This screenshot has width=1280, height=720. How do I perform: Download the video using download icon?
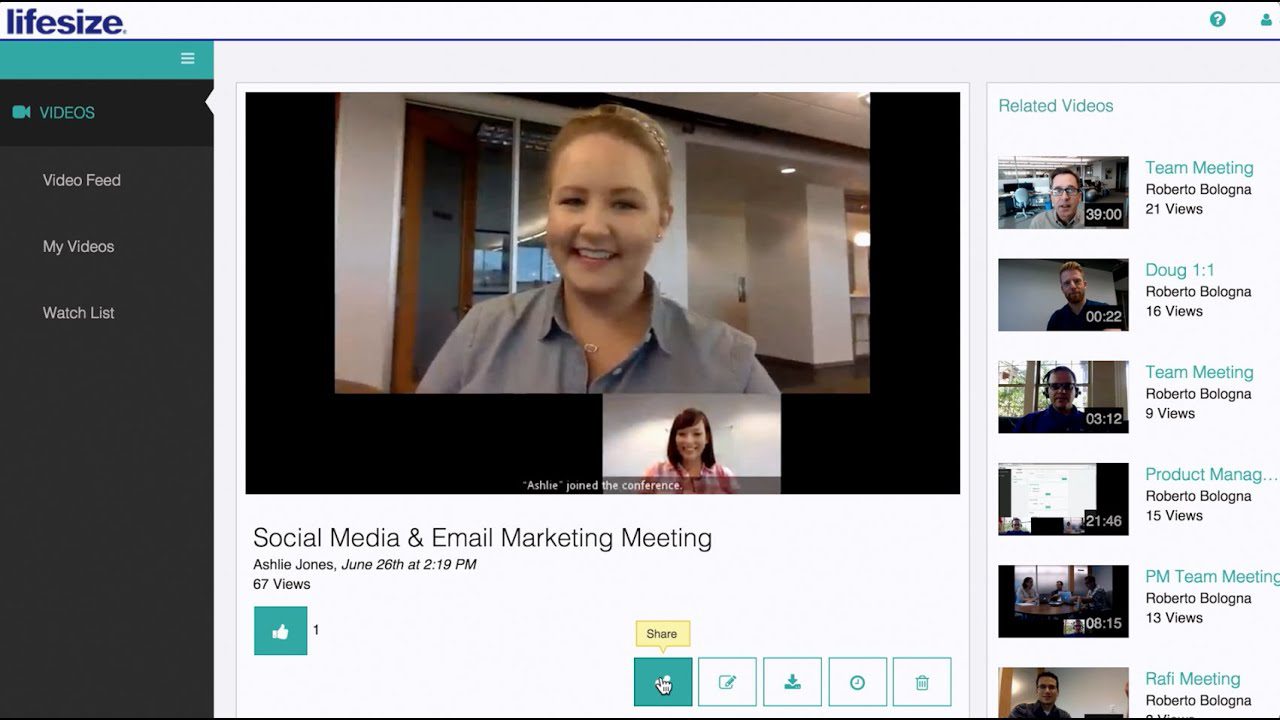[792, 682]
